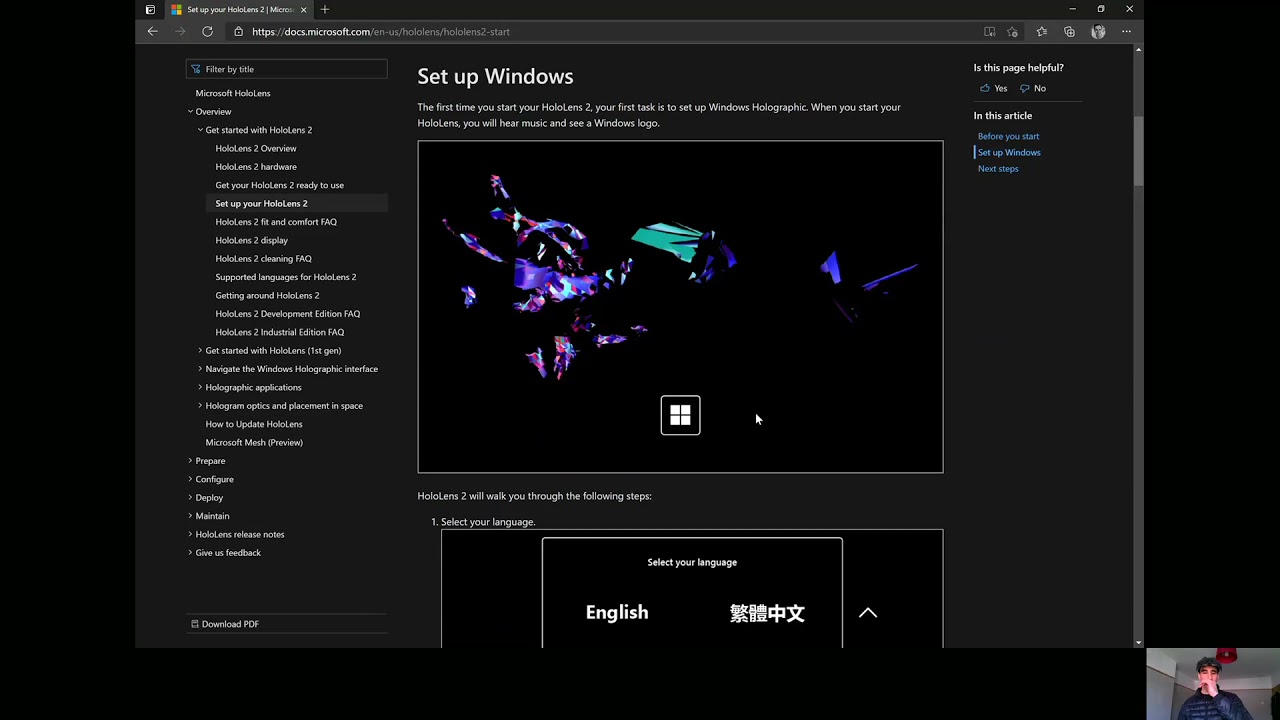Jump to 'Set up Windows' in article nav
The width and height of the screenshot is (1280, 720).
1009,152
